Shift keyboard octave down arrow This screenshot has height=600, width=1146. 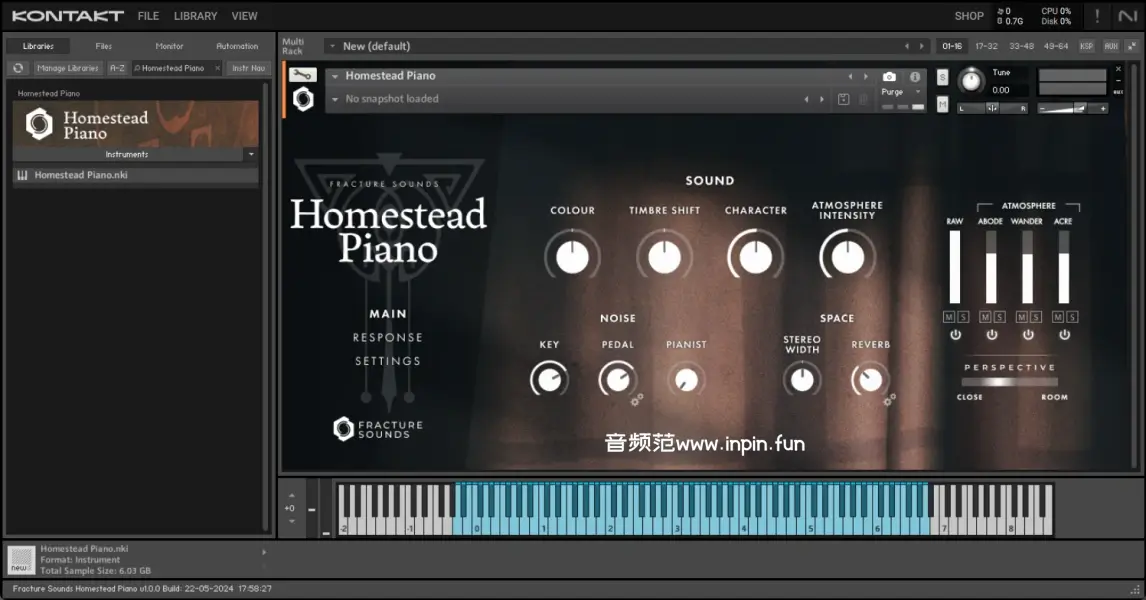[x=292, y=521]
